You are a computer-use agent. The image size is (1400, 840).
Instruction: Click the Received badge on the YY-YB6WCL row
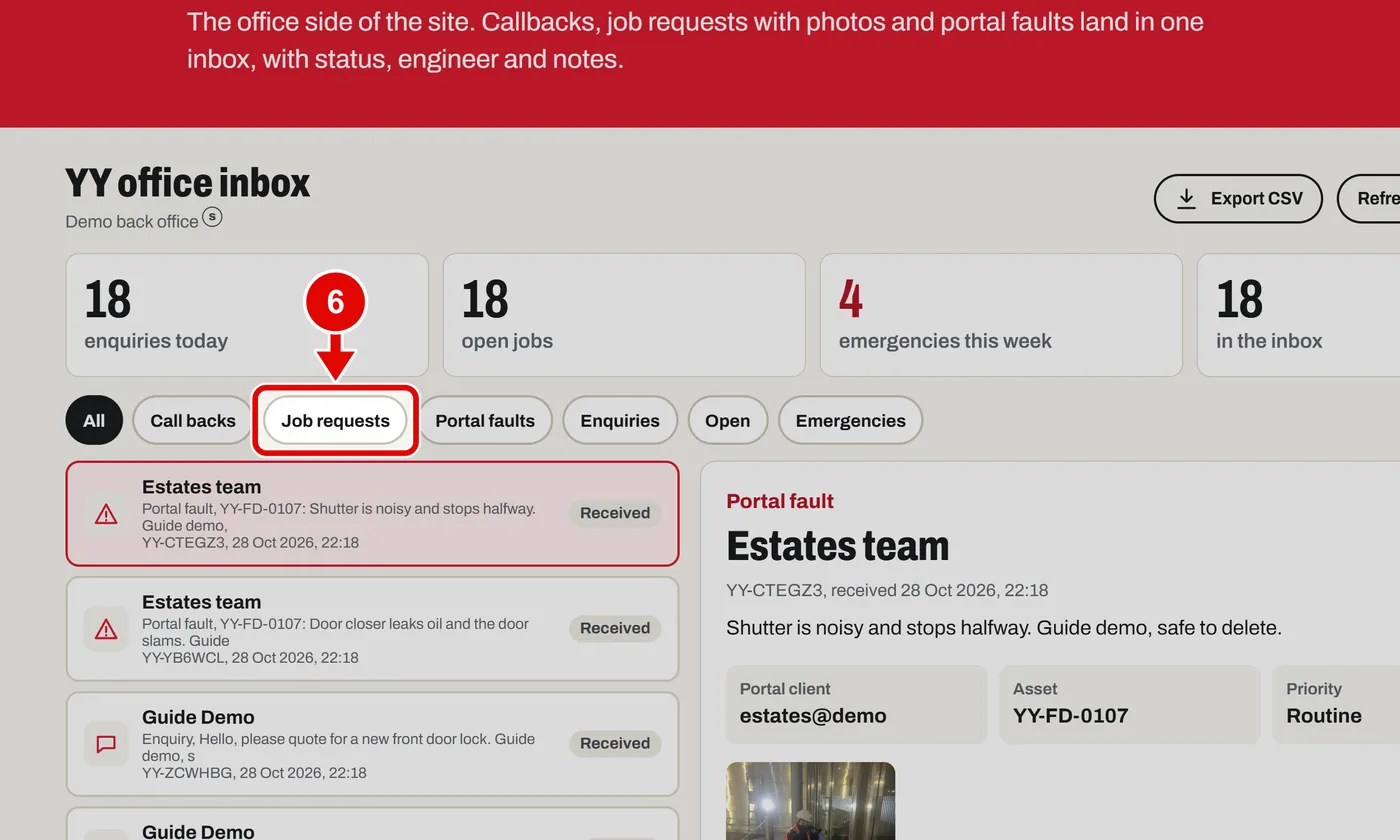click(x=615, y=628)
